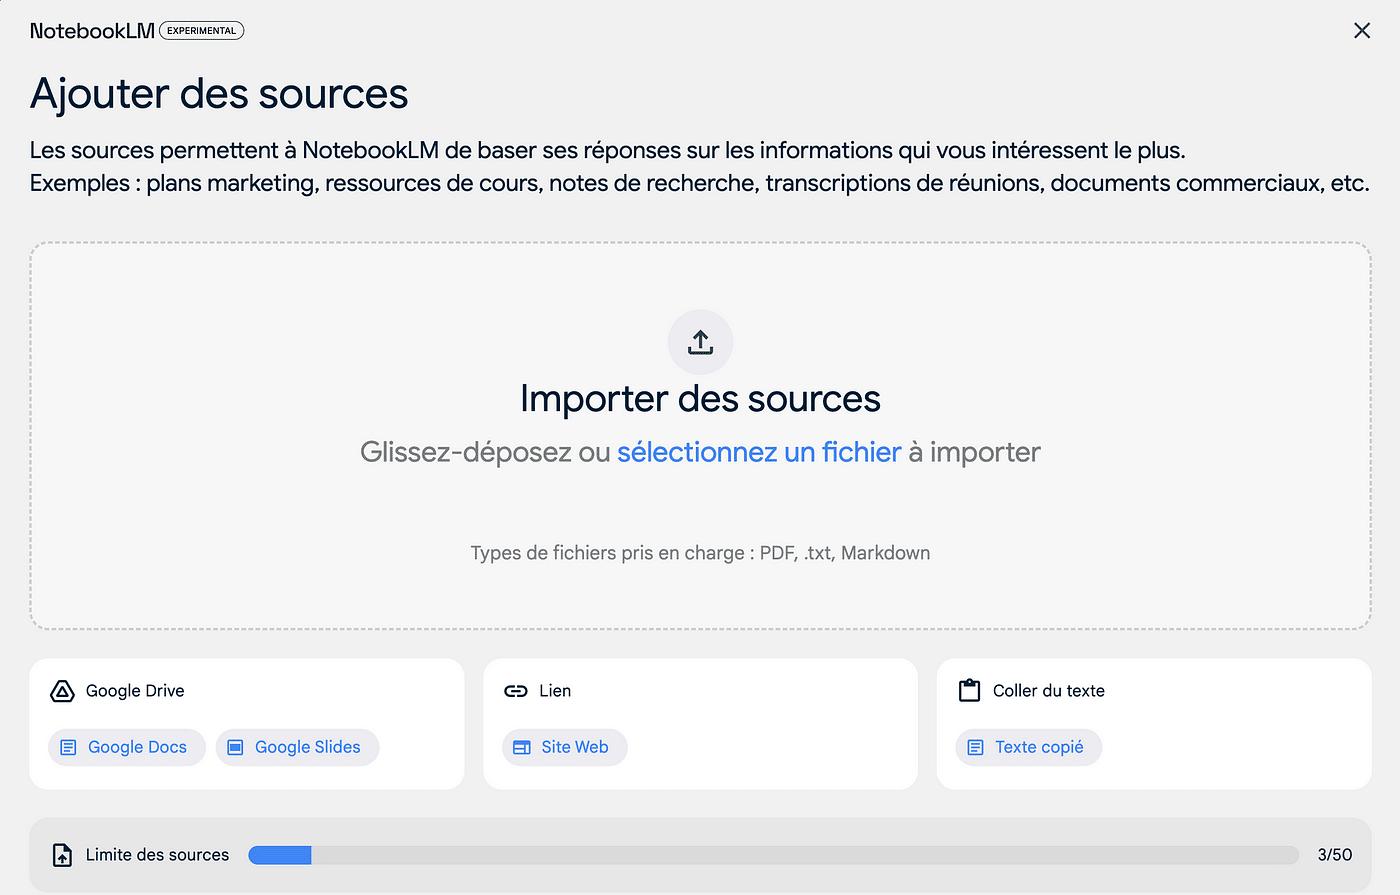
Task: Click the Limite des sources file icon
Action: 62,855
